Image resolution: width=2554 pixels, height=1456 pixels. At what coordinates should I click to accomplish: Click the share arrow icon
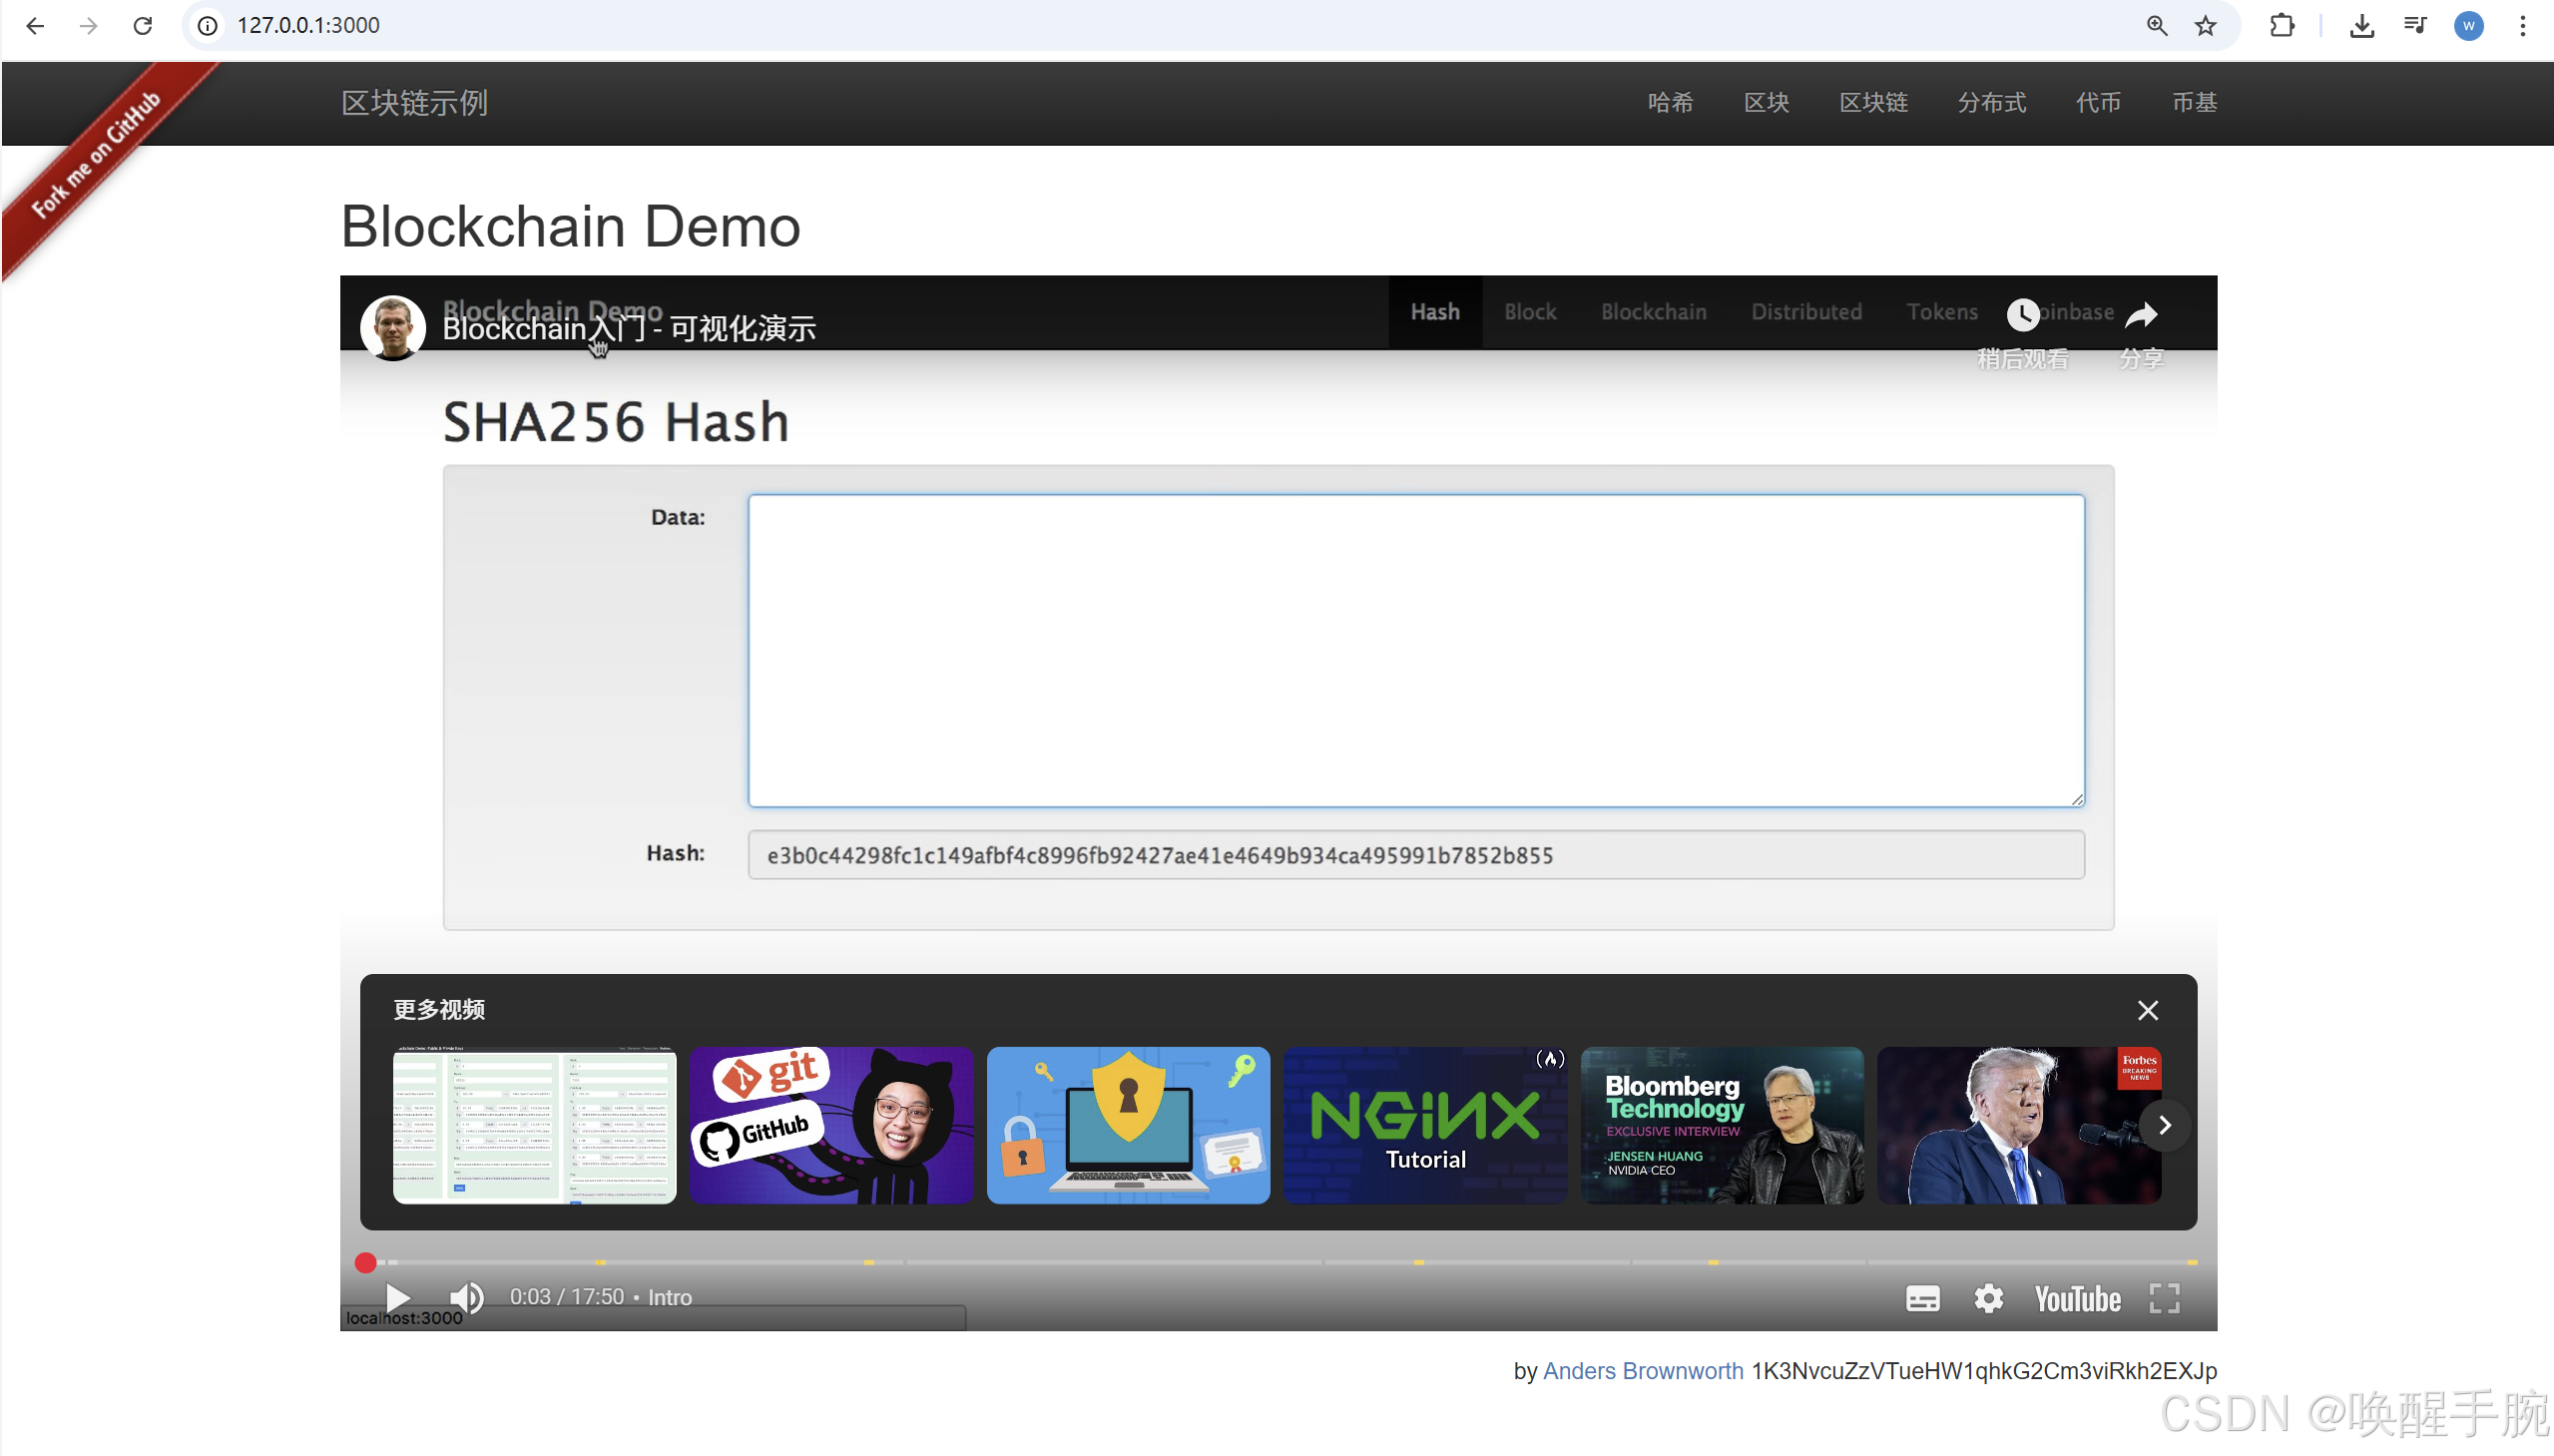[x=2141, y=315]
